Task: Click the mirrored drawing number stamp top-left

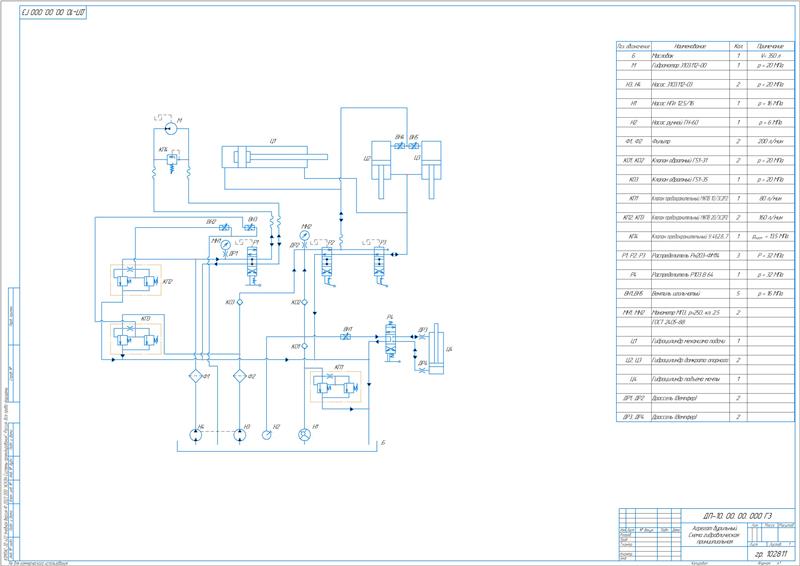Action: [x=53, y=13]
